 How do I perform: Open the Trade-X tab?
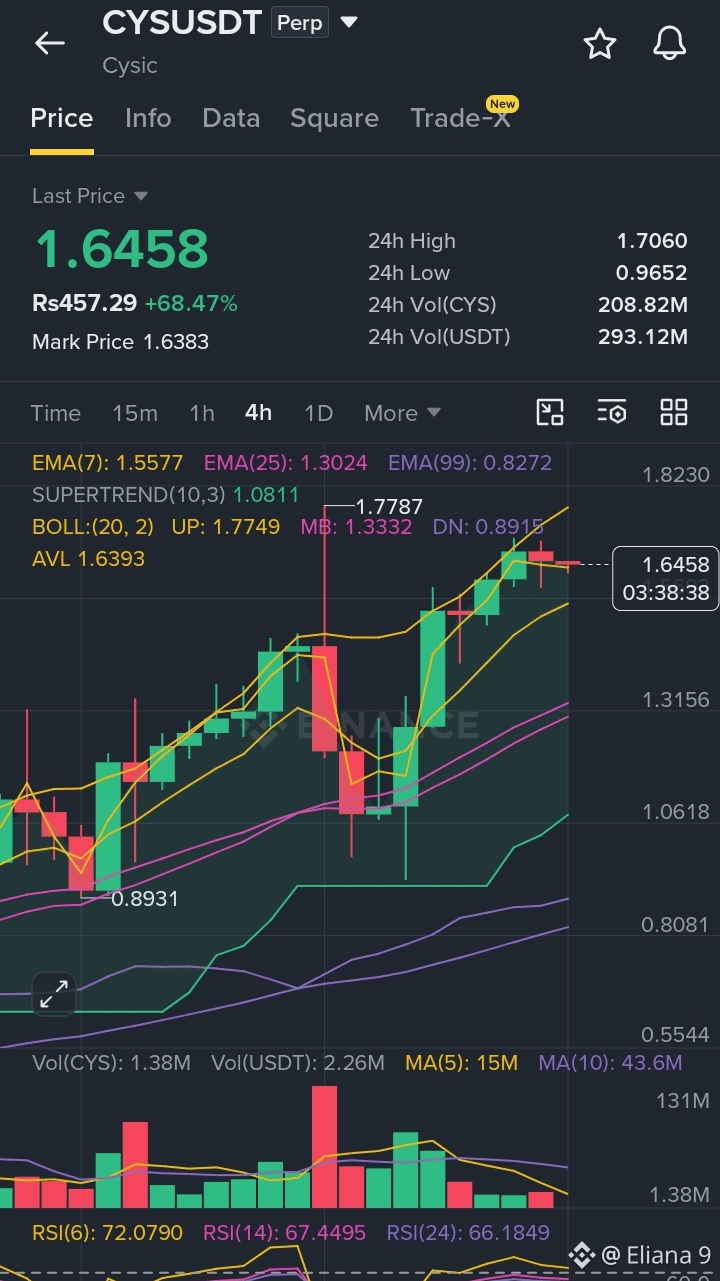(460, 118)
